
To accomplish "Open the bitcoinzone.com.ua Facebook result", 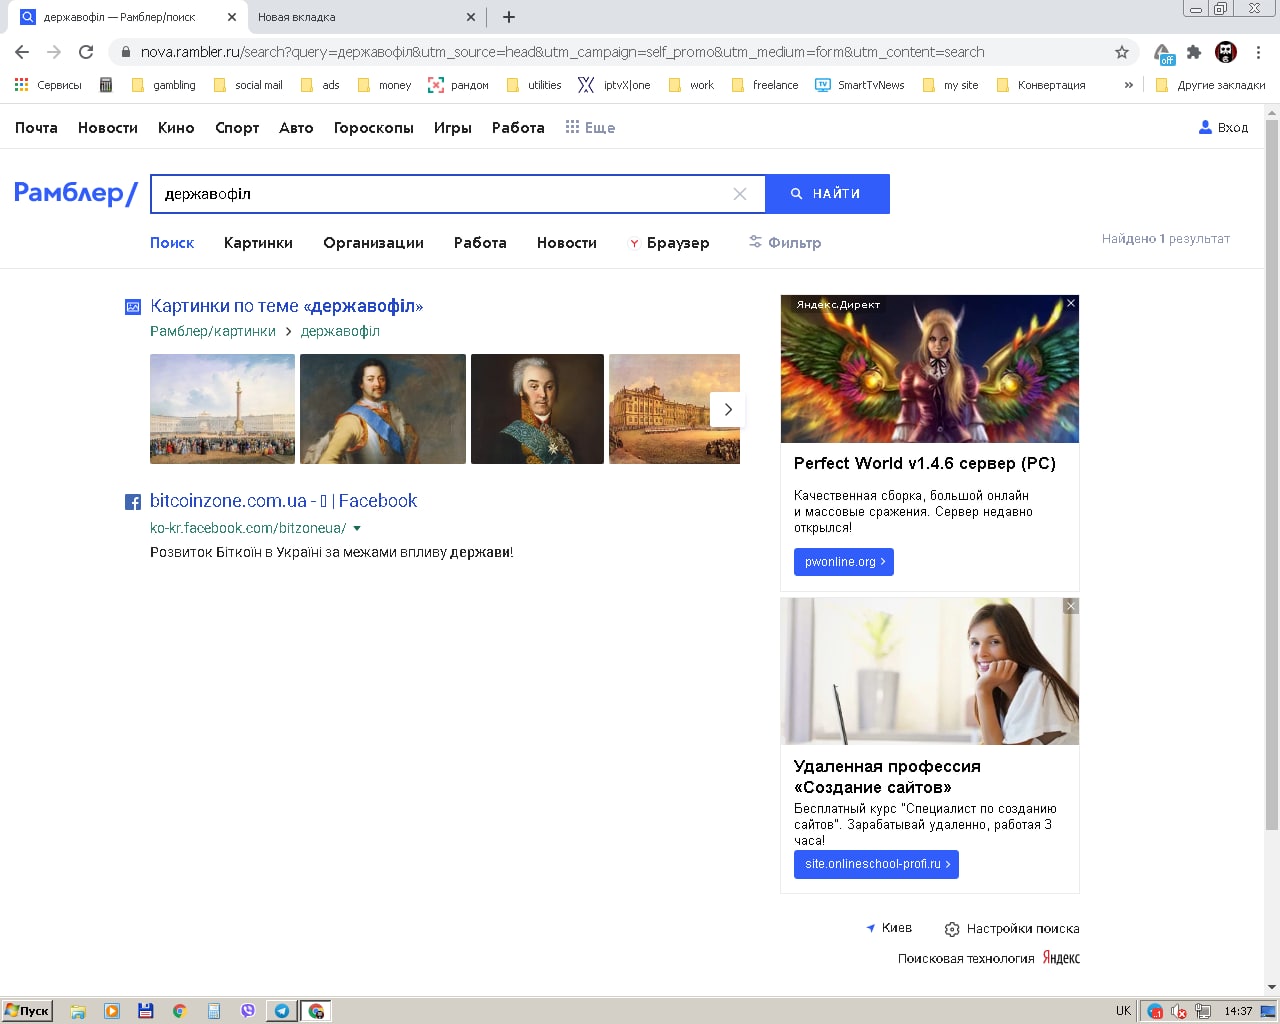I will [x=283, y=501].
